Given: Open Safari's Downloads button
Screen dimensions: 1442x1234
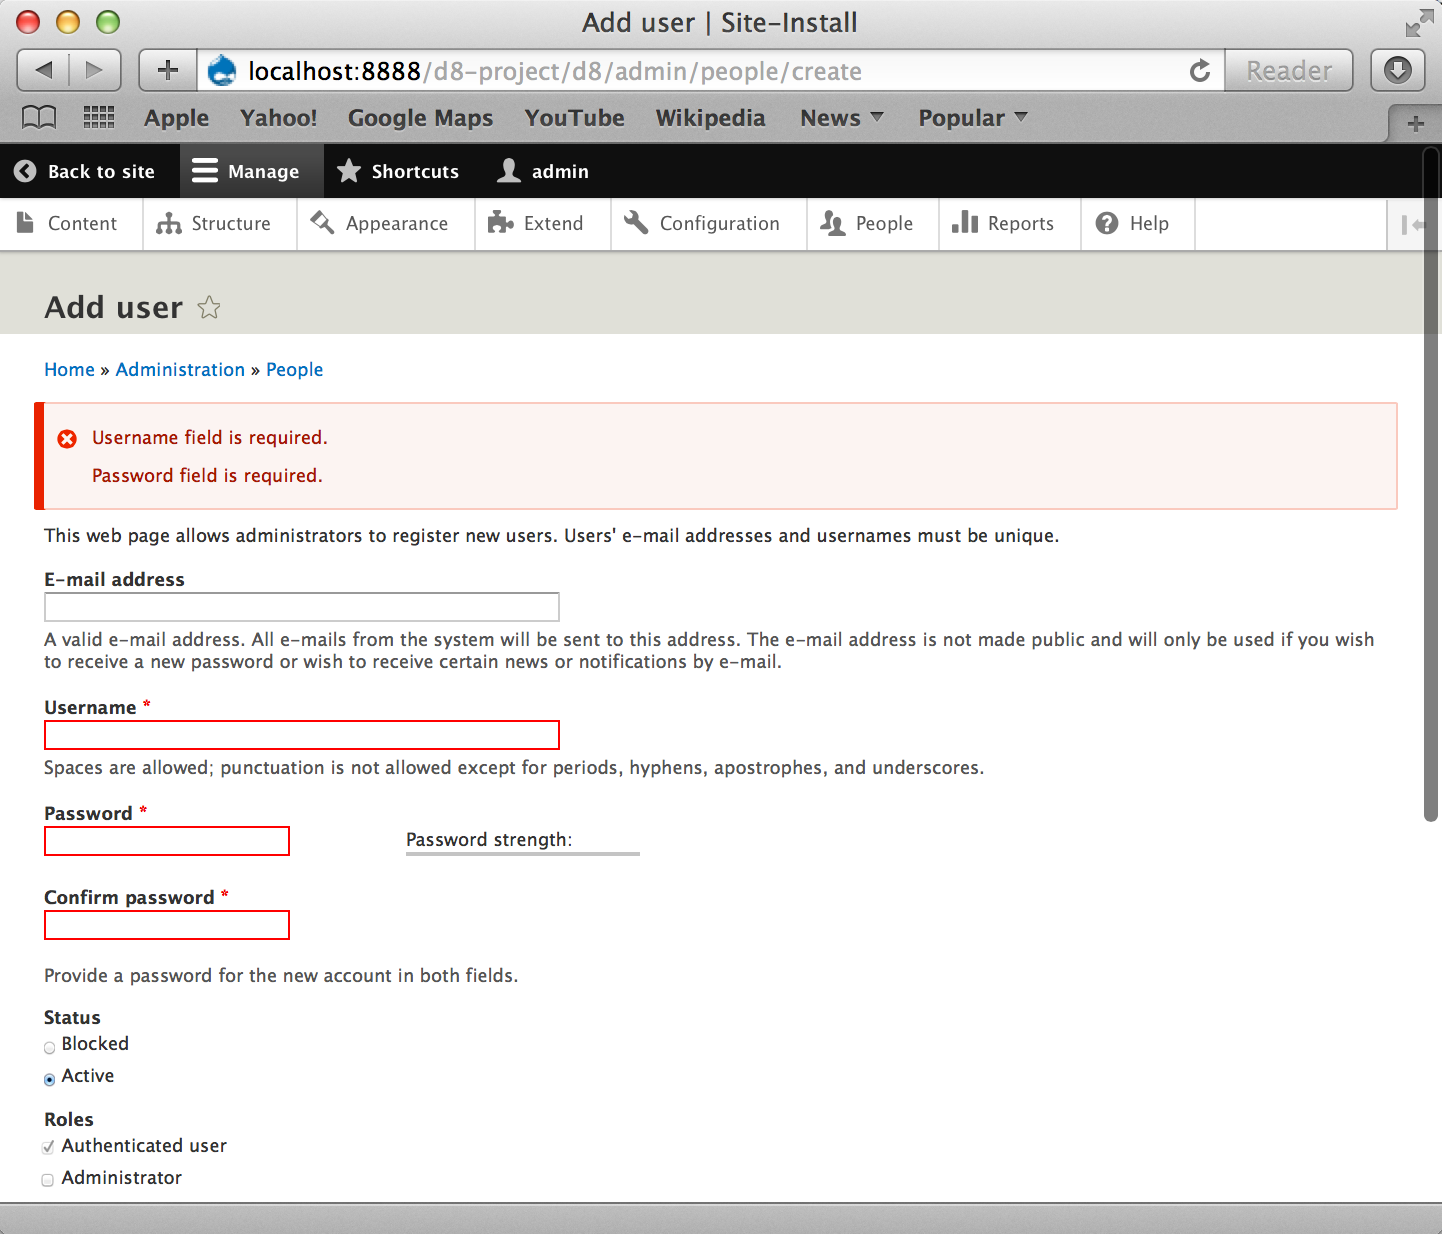Looking at the screenshot, I should coord(1397,70).
